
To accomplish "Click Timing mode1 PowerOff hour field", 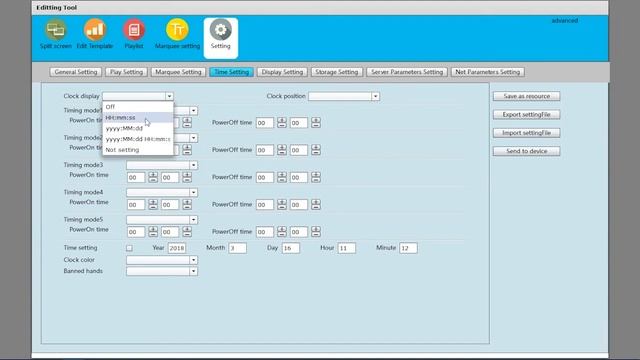I will coord(264,123).
